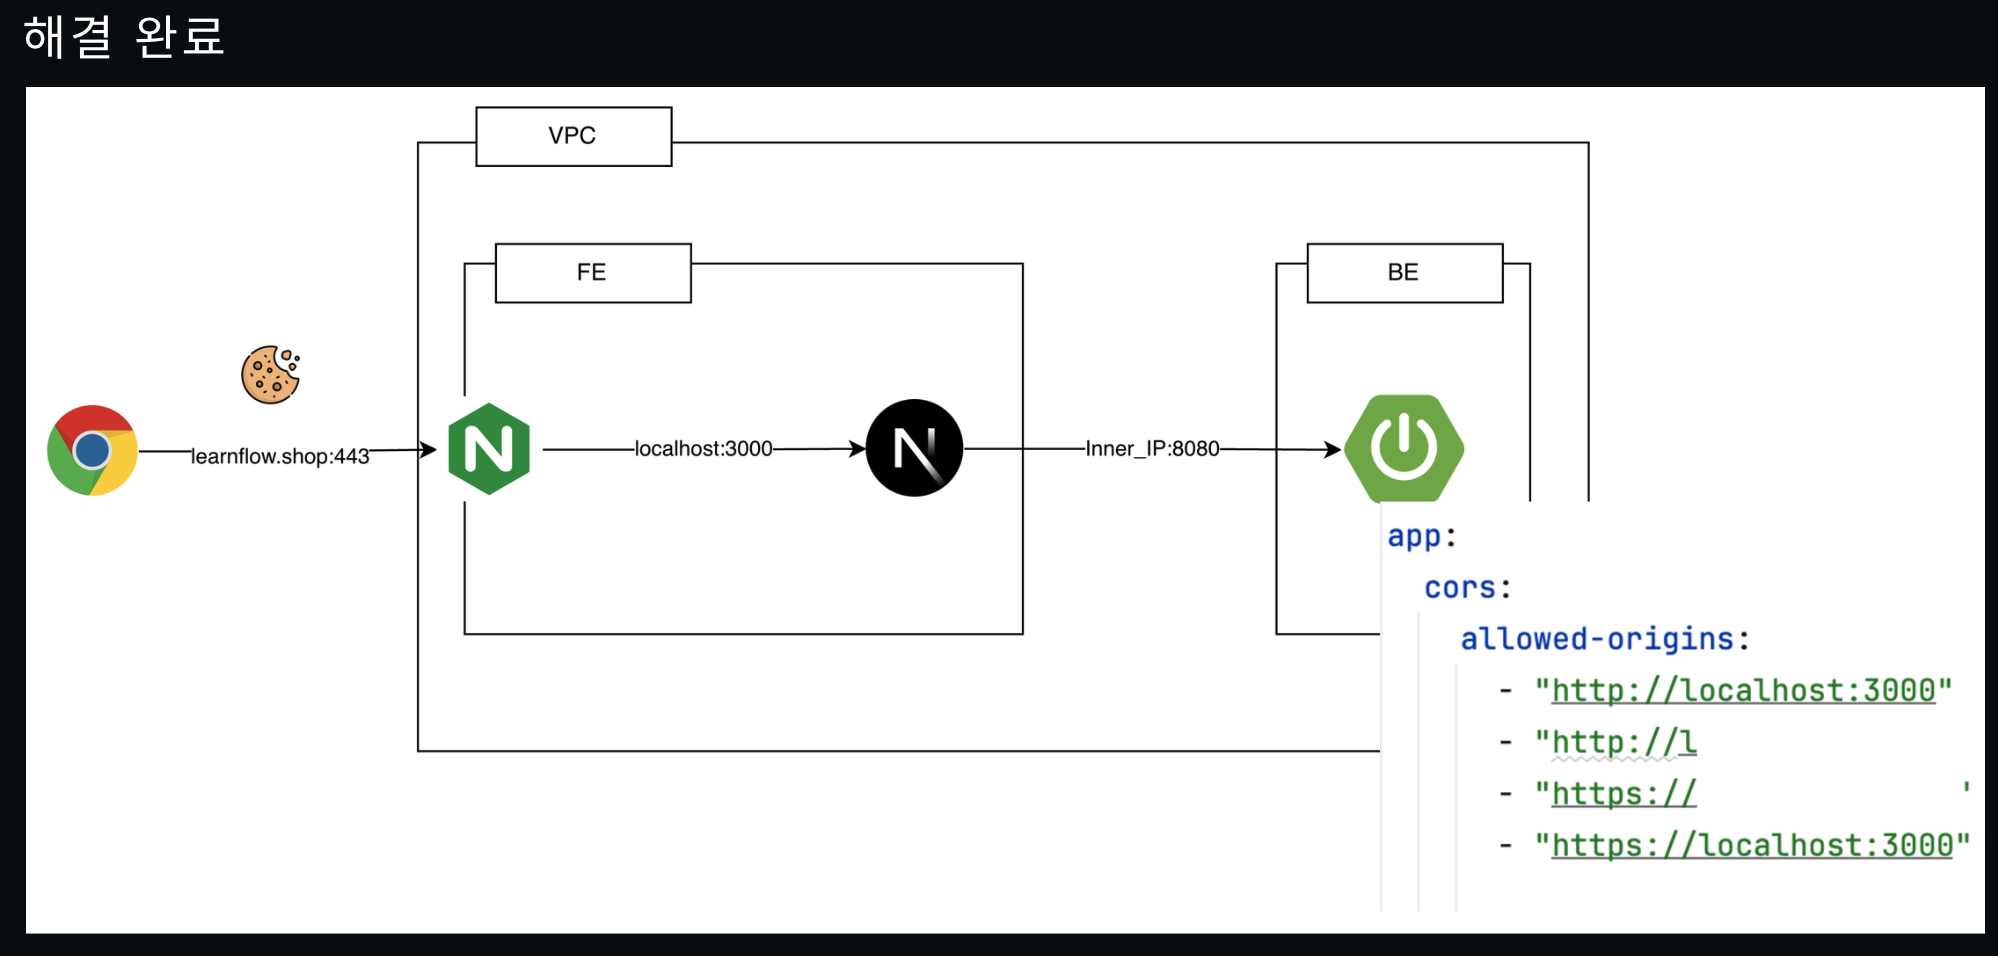1998x956 pixels.
Task: Select the BE label box
Action: (1405, 273)
